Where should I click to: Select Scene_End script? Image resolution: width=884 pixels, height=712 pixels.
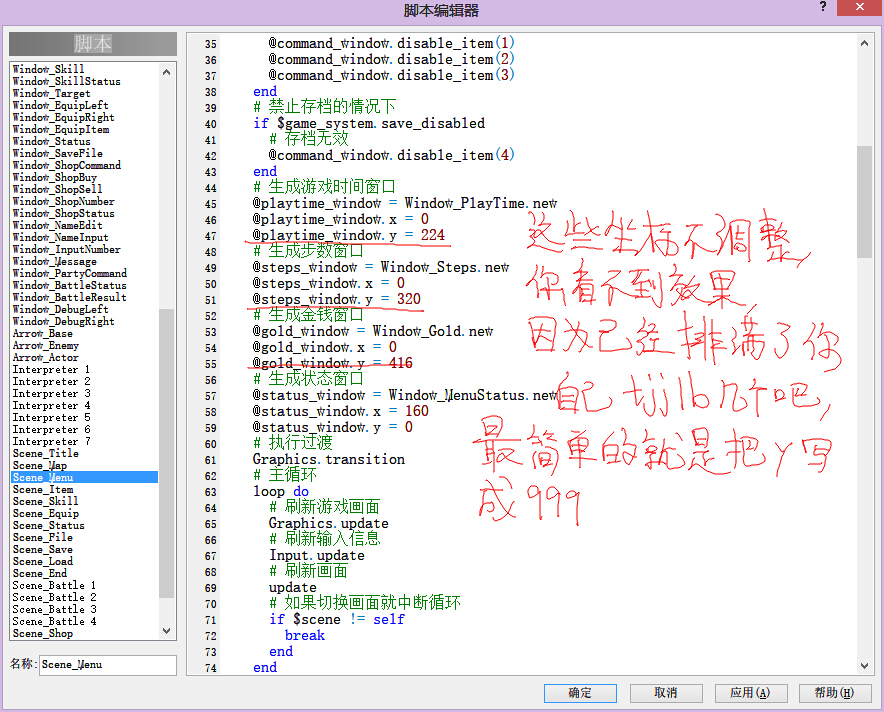tap(39, 573)
